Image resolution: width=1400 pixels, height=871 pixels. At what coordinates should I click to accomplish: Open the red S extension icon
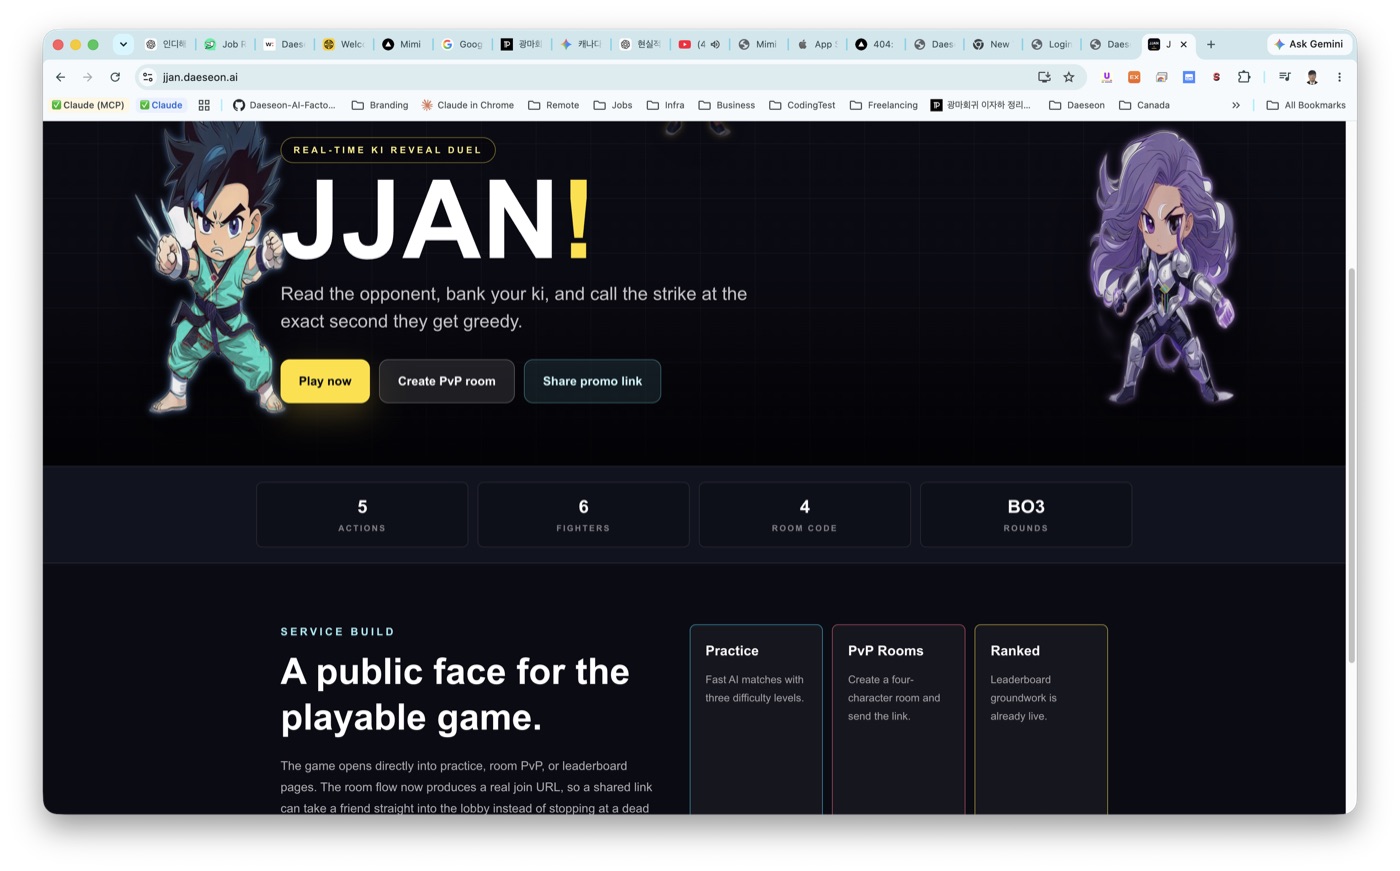[x=1216, y=77]
